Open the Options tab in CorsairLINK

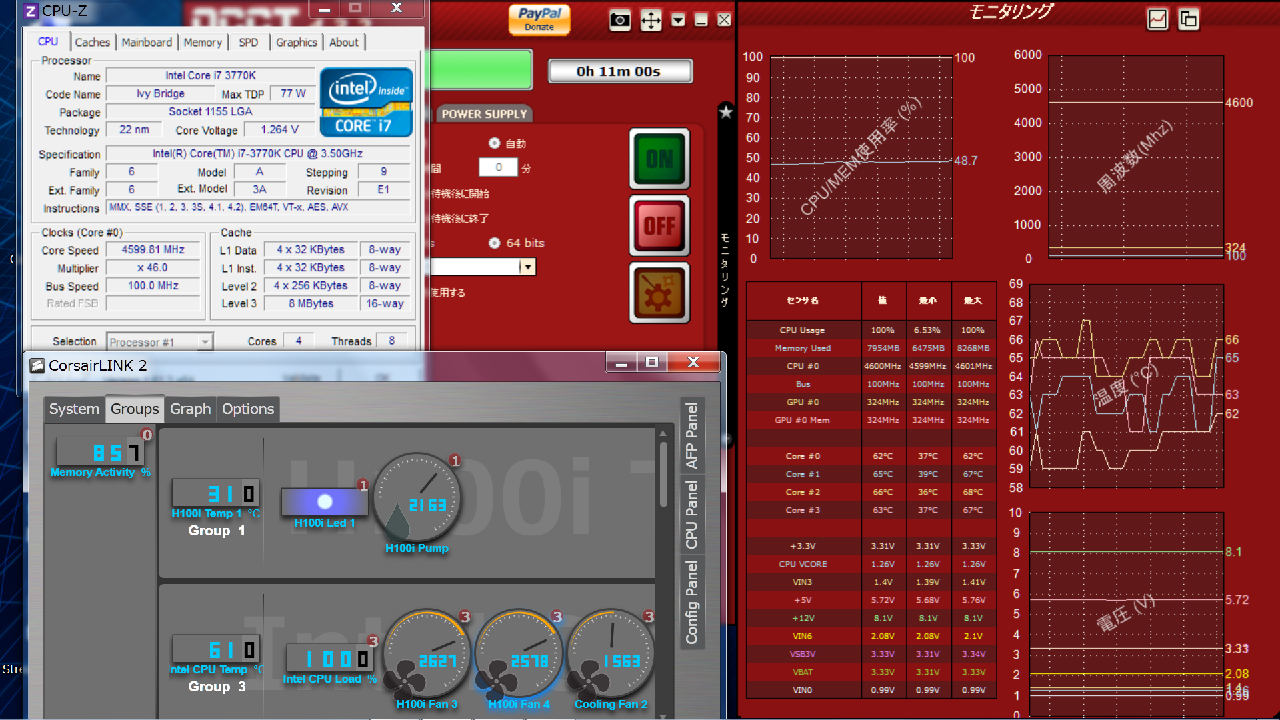pyautogui.click(x=248, y=409)
